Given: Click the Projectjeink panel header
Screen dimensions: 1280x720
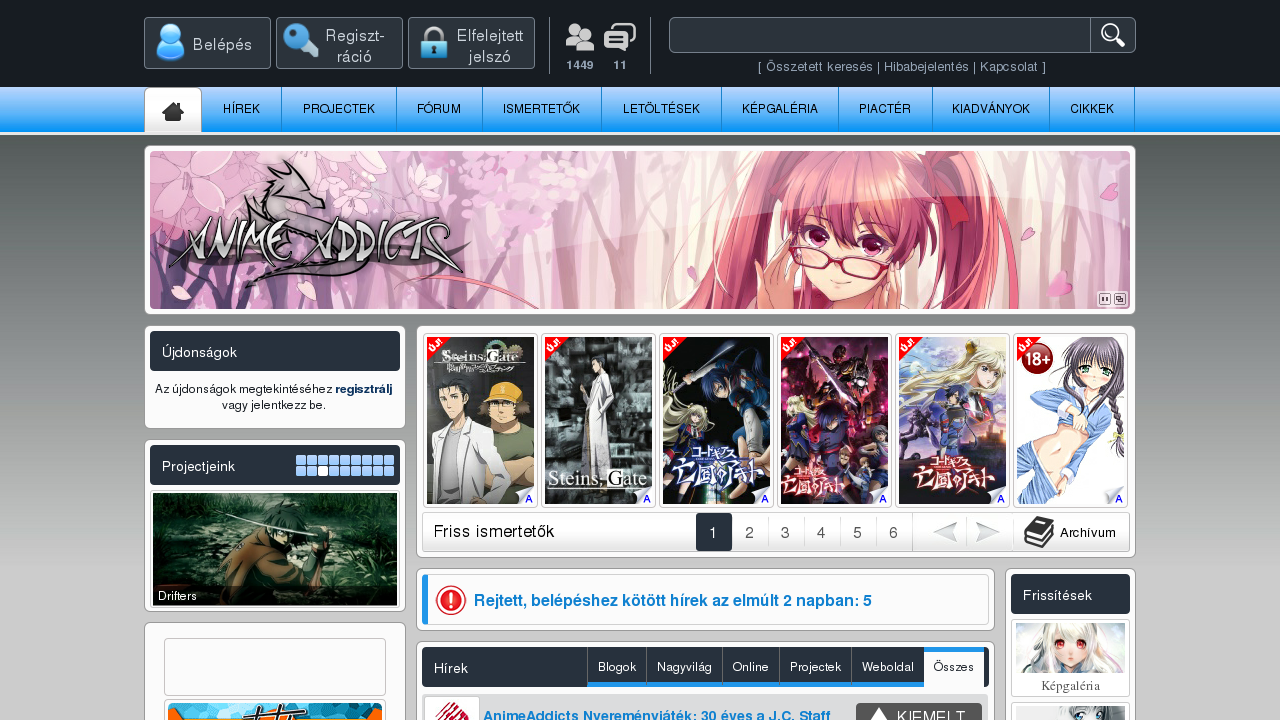Looking at the screenshot, I should [275, 465].
